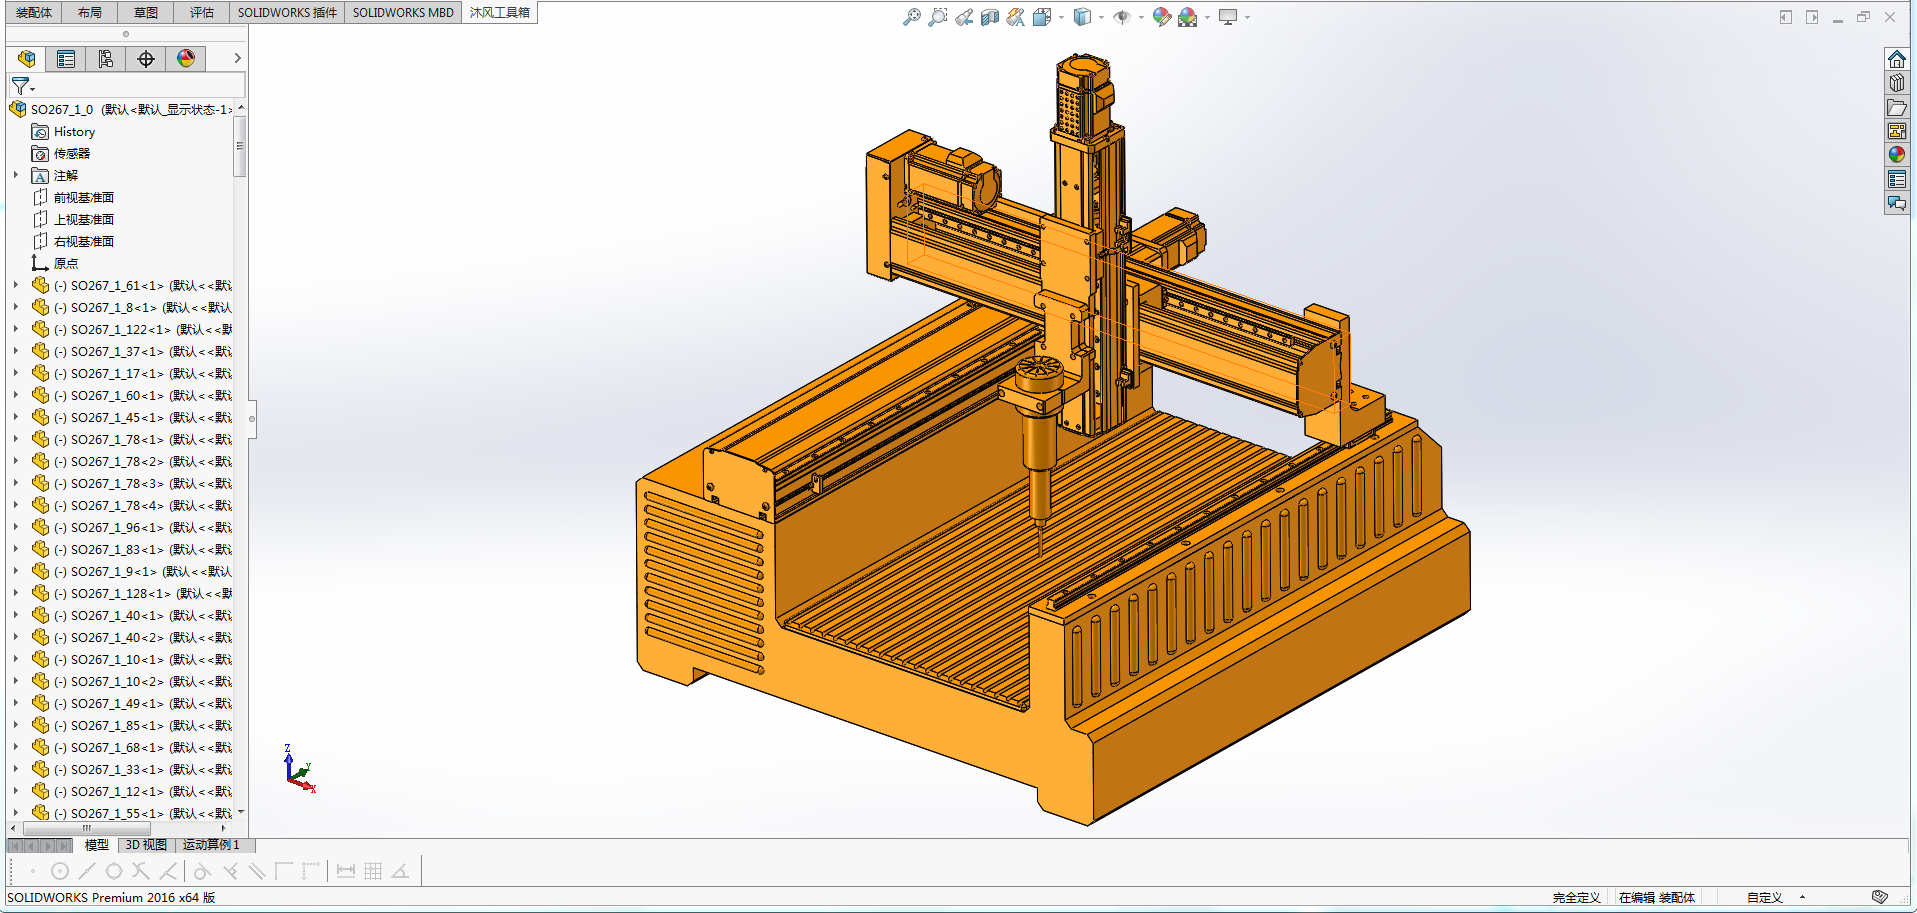Image resolution: width=1917 pixels, height=913 pixels.
Task: Switch to the 评估 tab
Action: coord(202,12)
